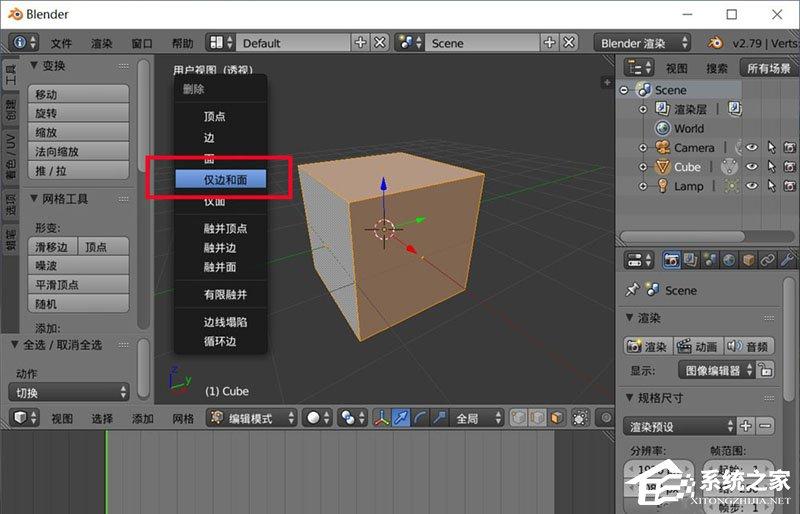Expand the Camera node in outliner

coord(643,148)
